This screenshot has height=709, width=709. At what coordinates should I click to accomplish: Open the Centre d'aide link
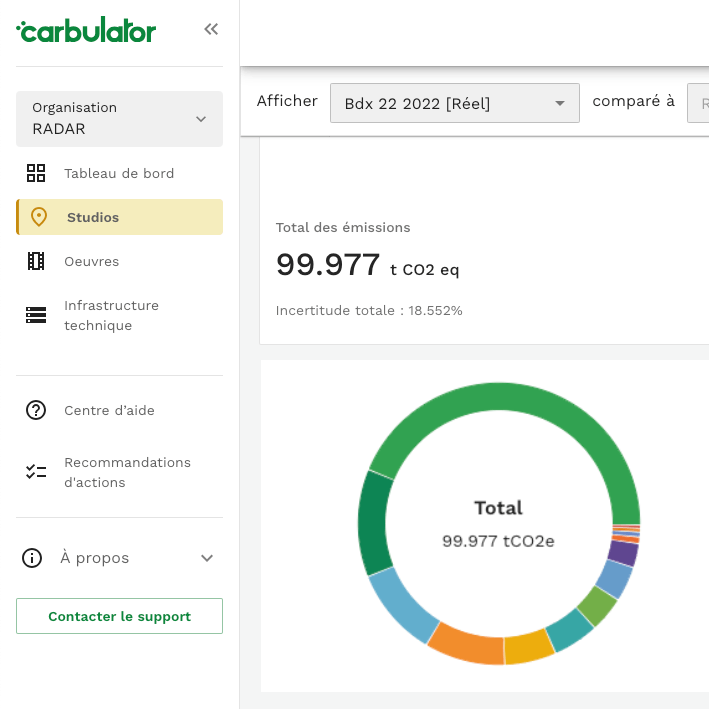click(109, 410)
